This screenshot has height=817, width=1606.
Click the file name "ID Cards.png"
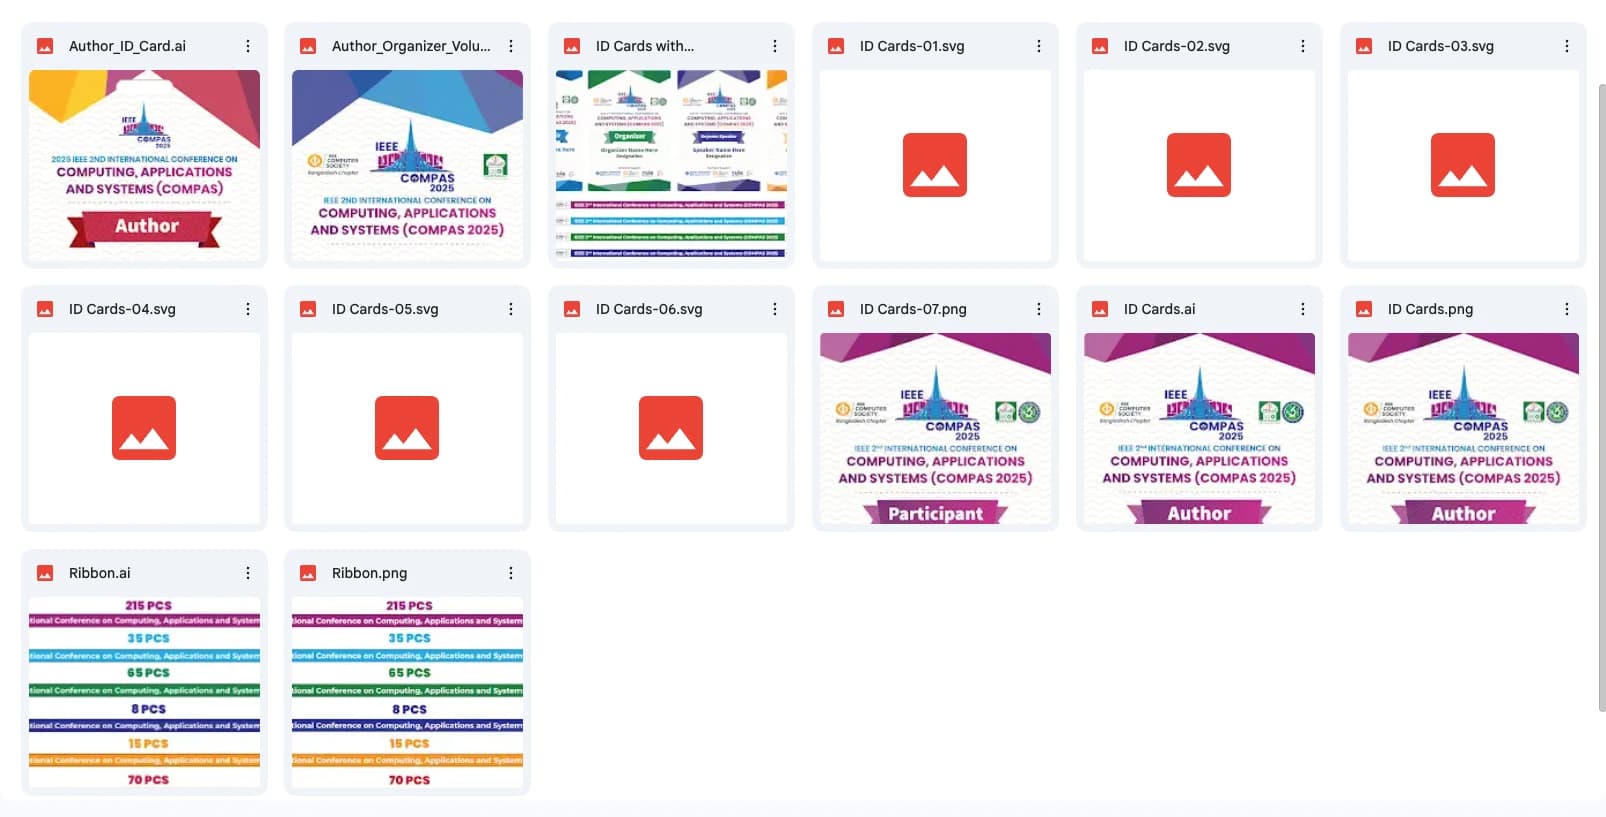click(x=1430, y=309)
